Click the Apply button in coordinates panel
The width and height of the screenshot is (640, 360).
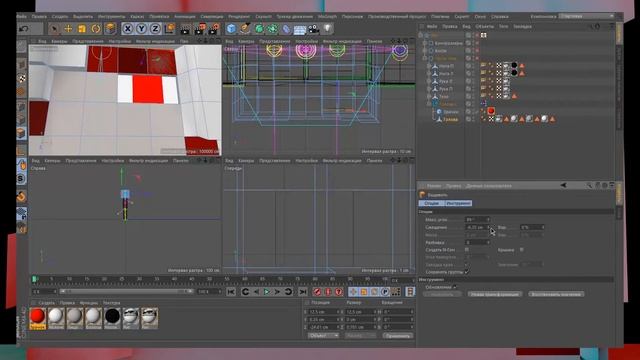(397, 336)
